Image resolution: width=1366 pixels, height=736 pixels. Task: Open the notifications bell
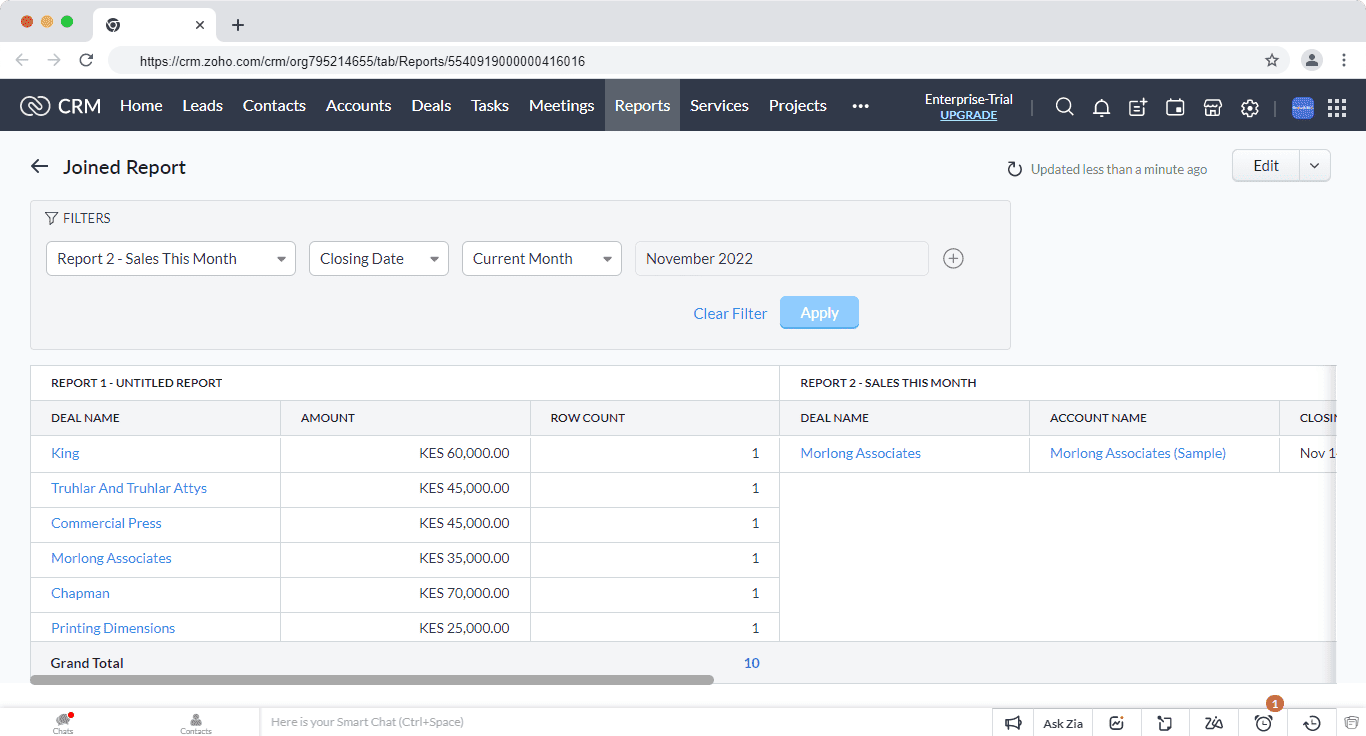1101,107
